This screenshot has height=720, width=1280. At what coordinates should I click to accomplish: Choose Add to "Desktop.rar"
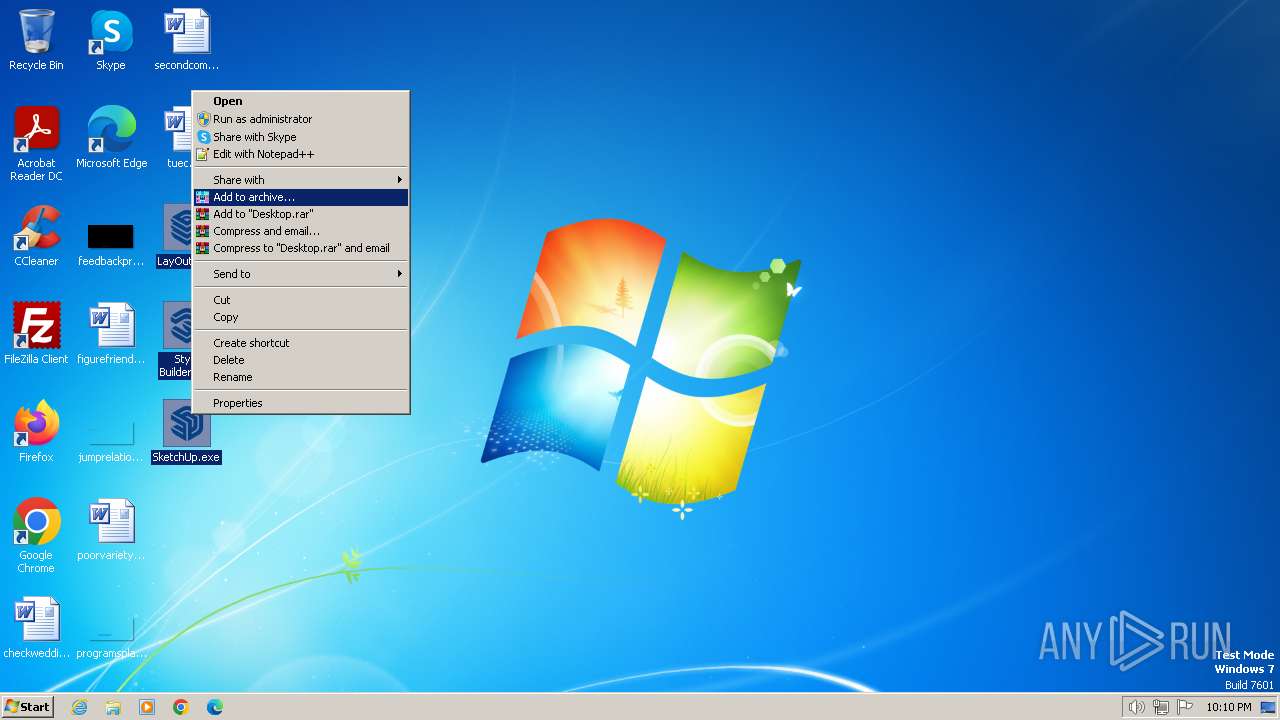[x=301, y=214]
